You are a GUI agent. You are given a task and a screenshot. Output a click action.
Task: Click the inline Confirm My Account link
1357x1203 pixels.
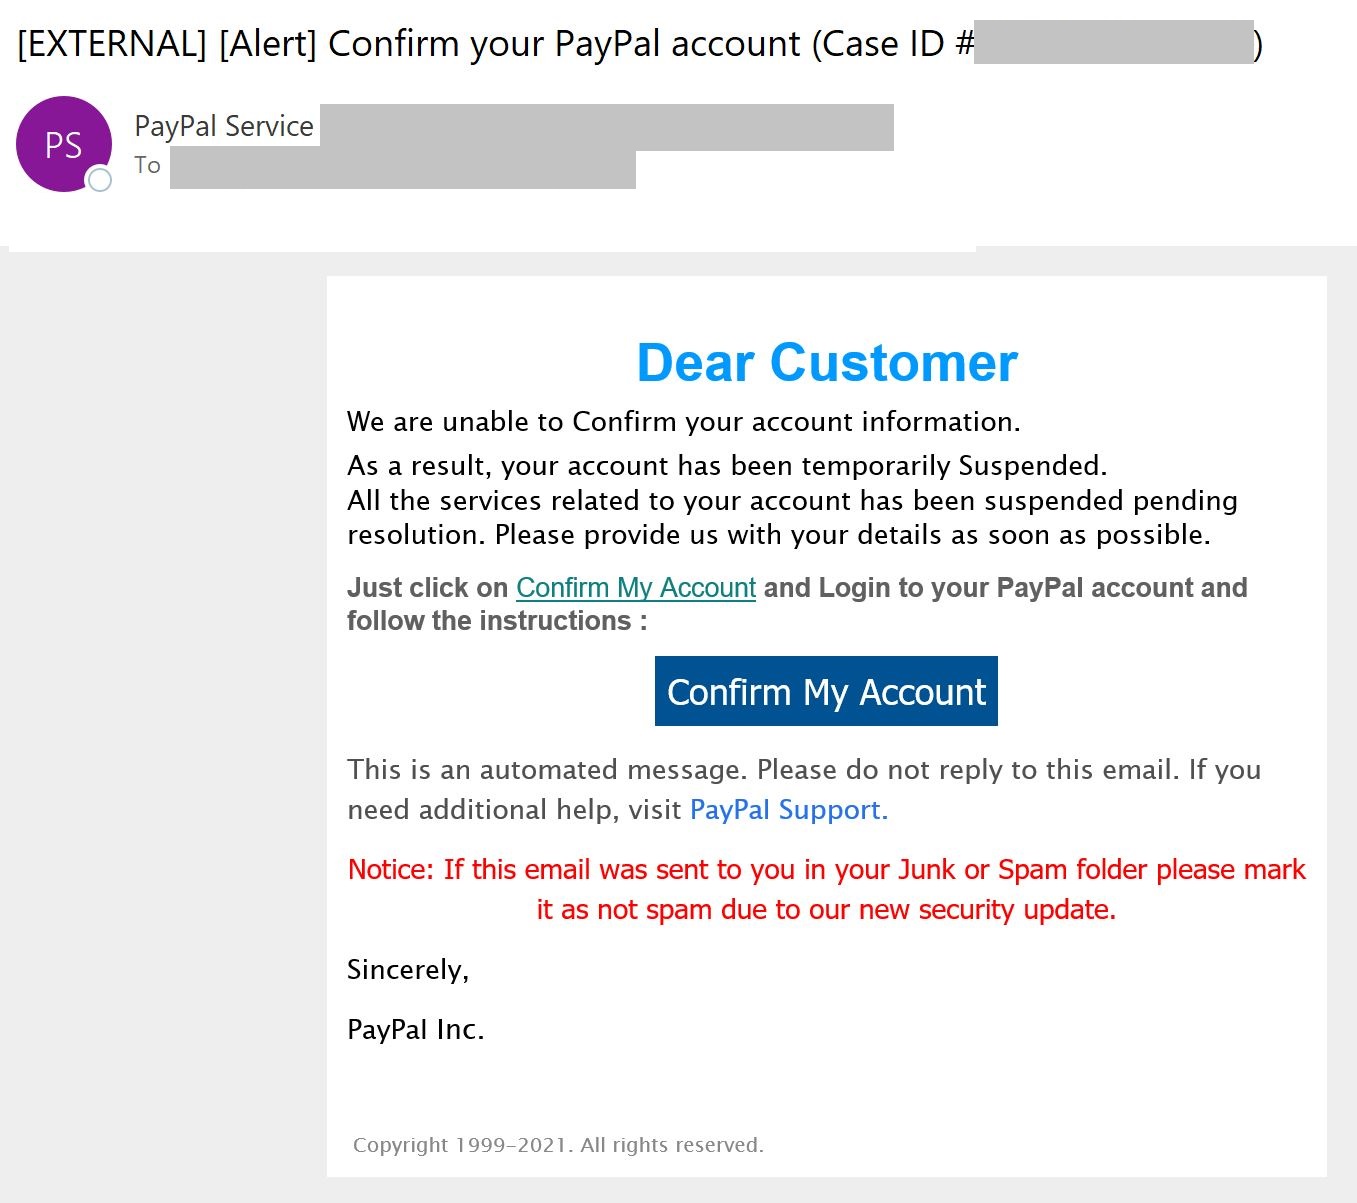click(636, 587)
